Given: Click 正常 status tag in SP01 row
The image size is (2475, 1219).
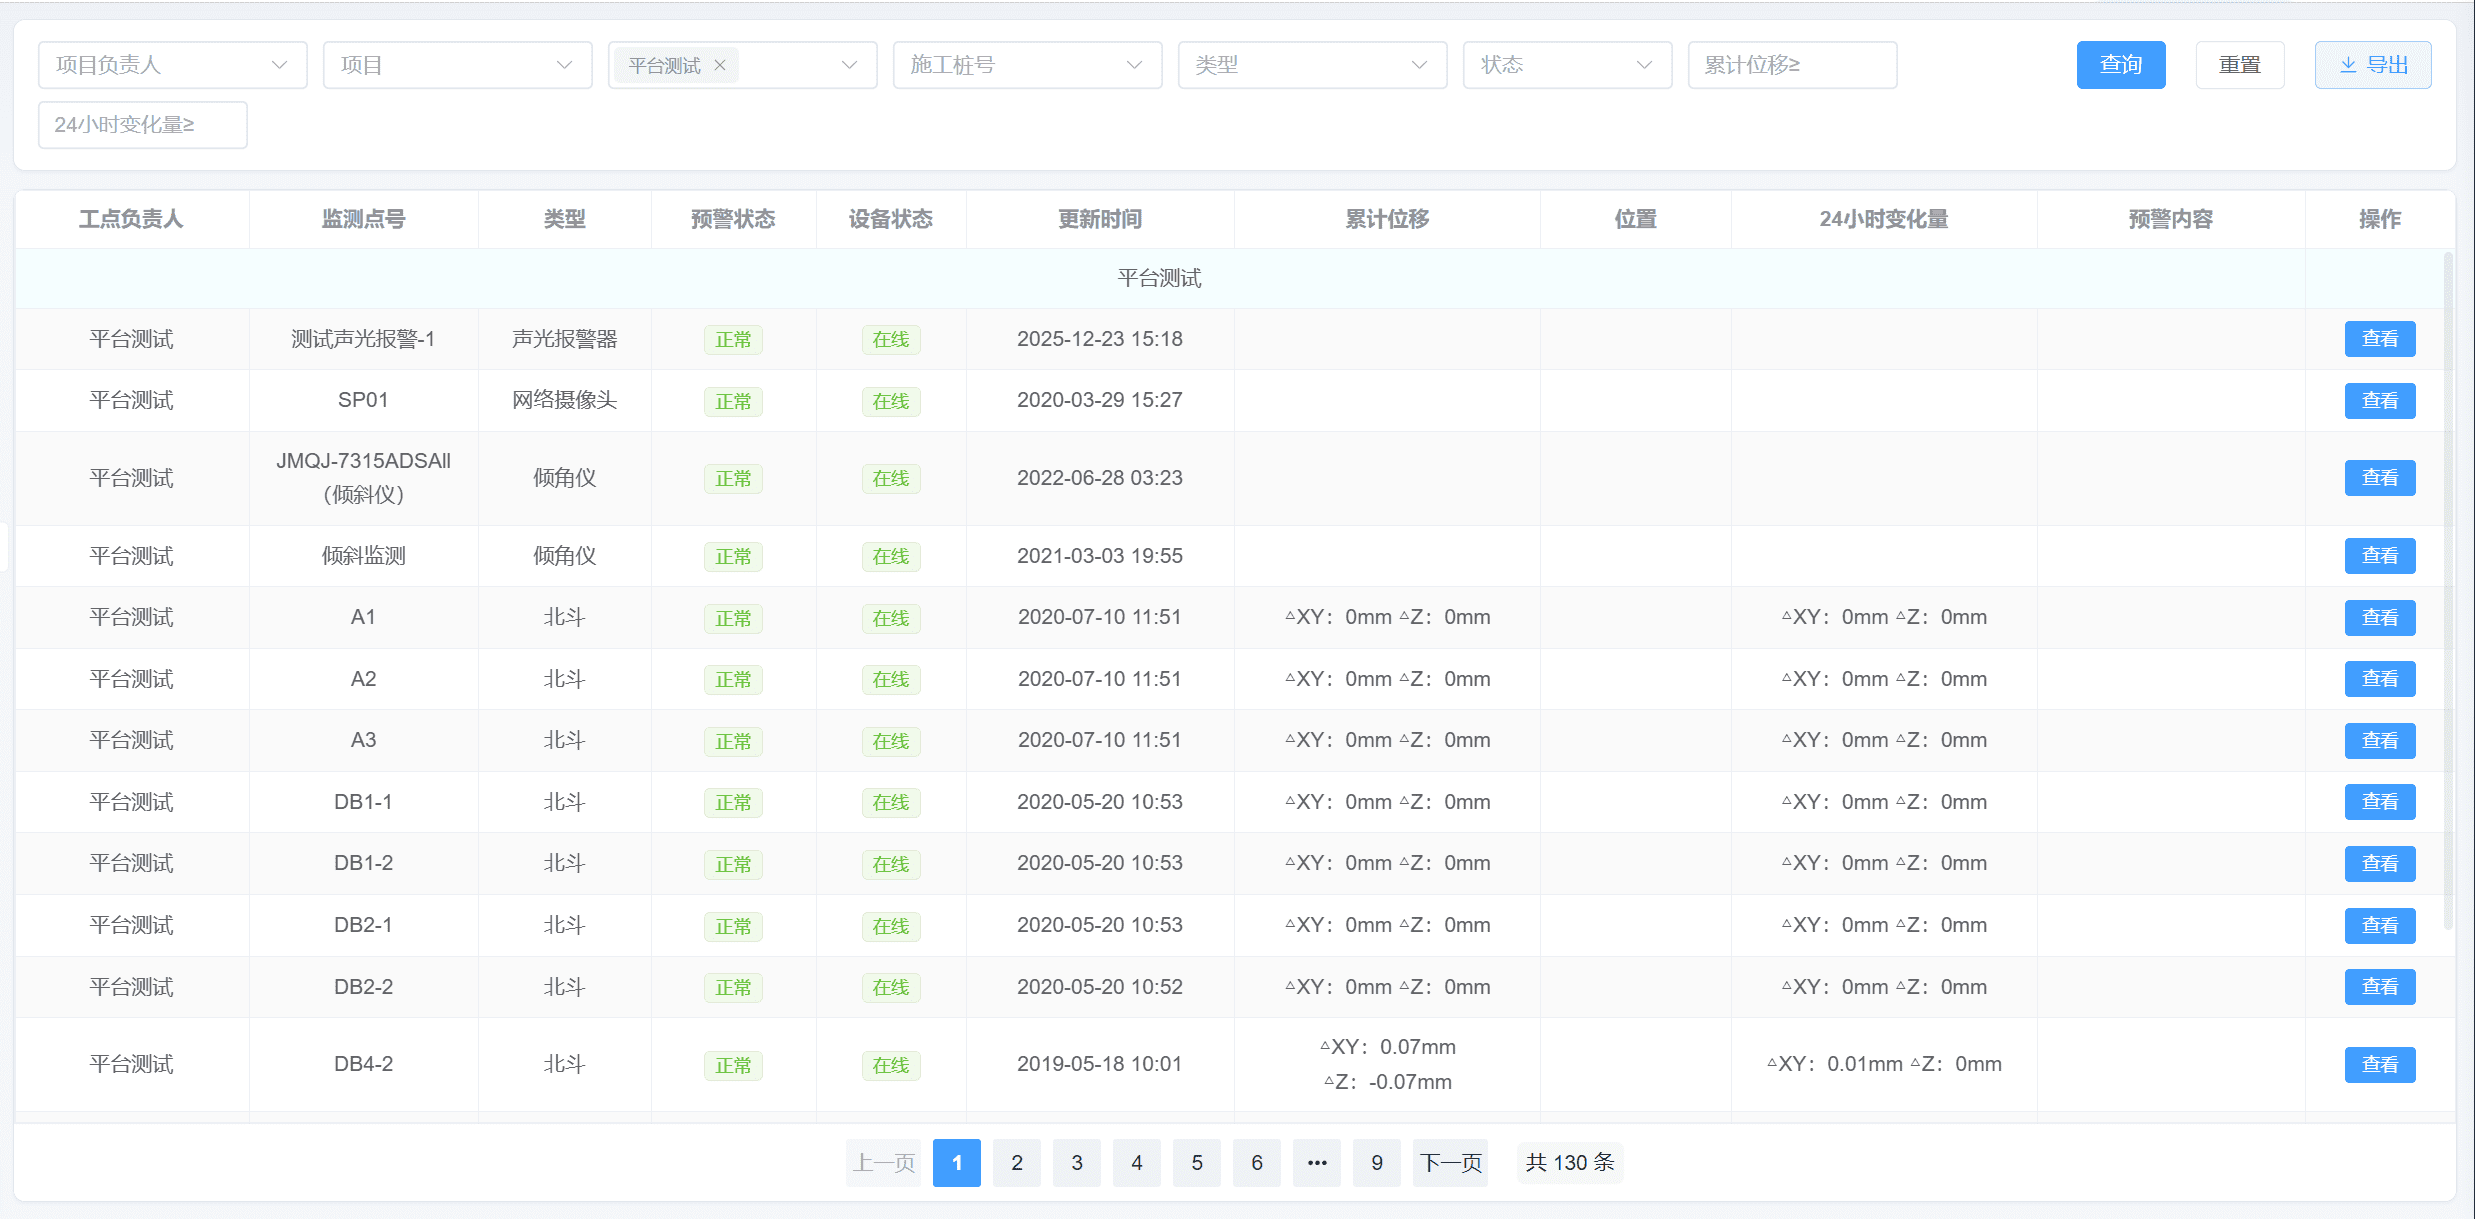Looking at the screenshot, I should (733, 401).
